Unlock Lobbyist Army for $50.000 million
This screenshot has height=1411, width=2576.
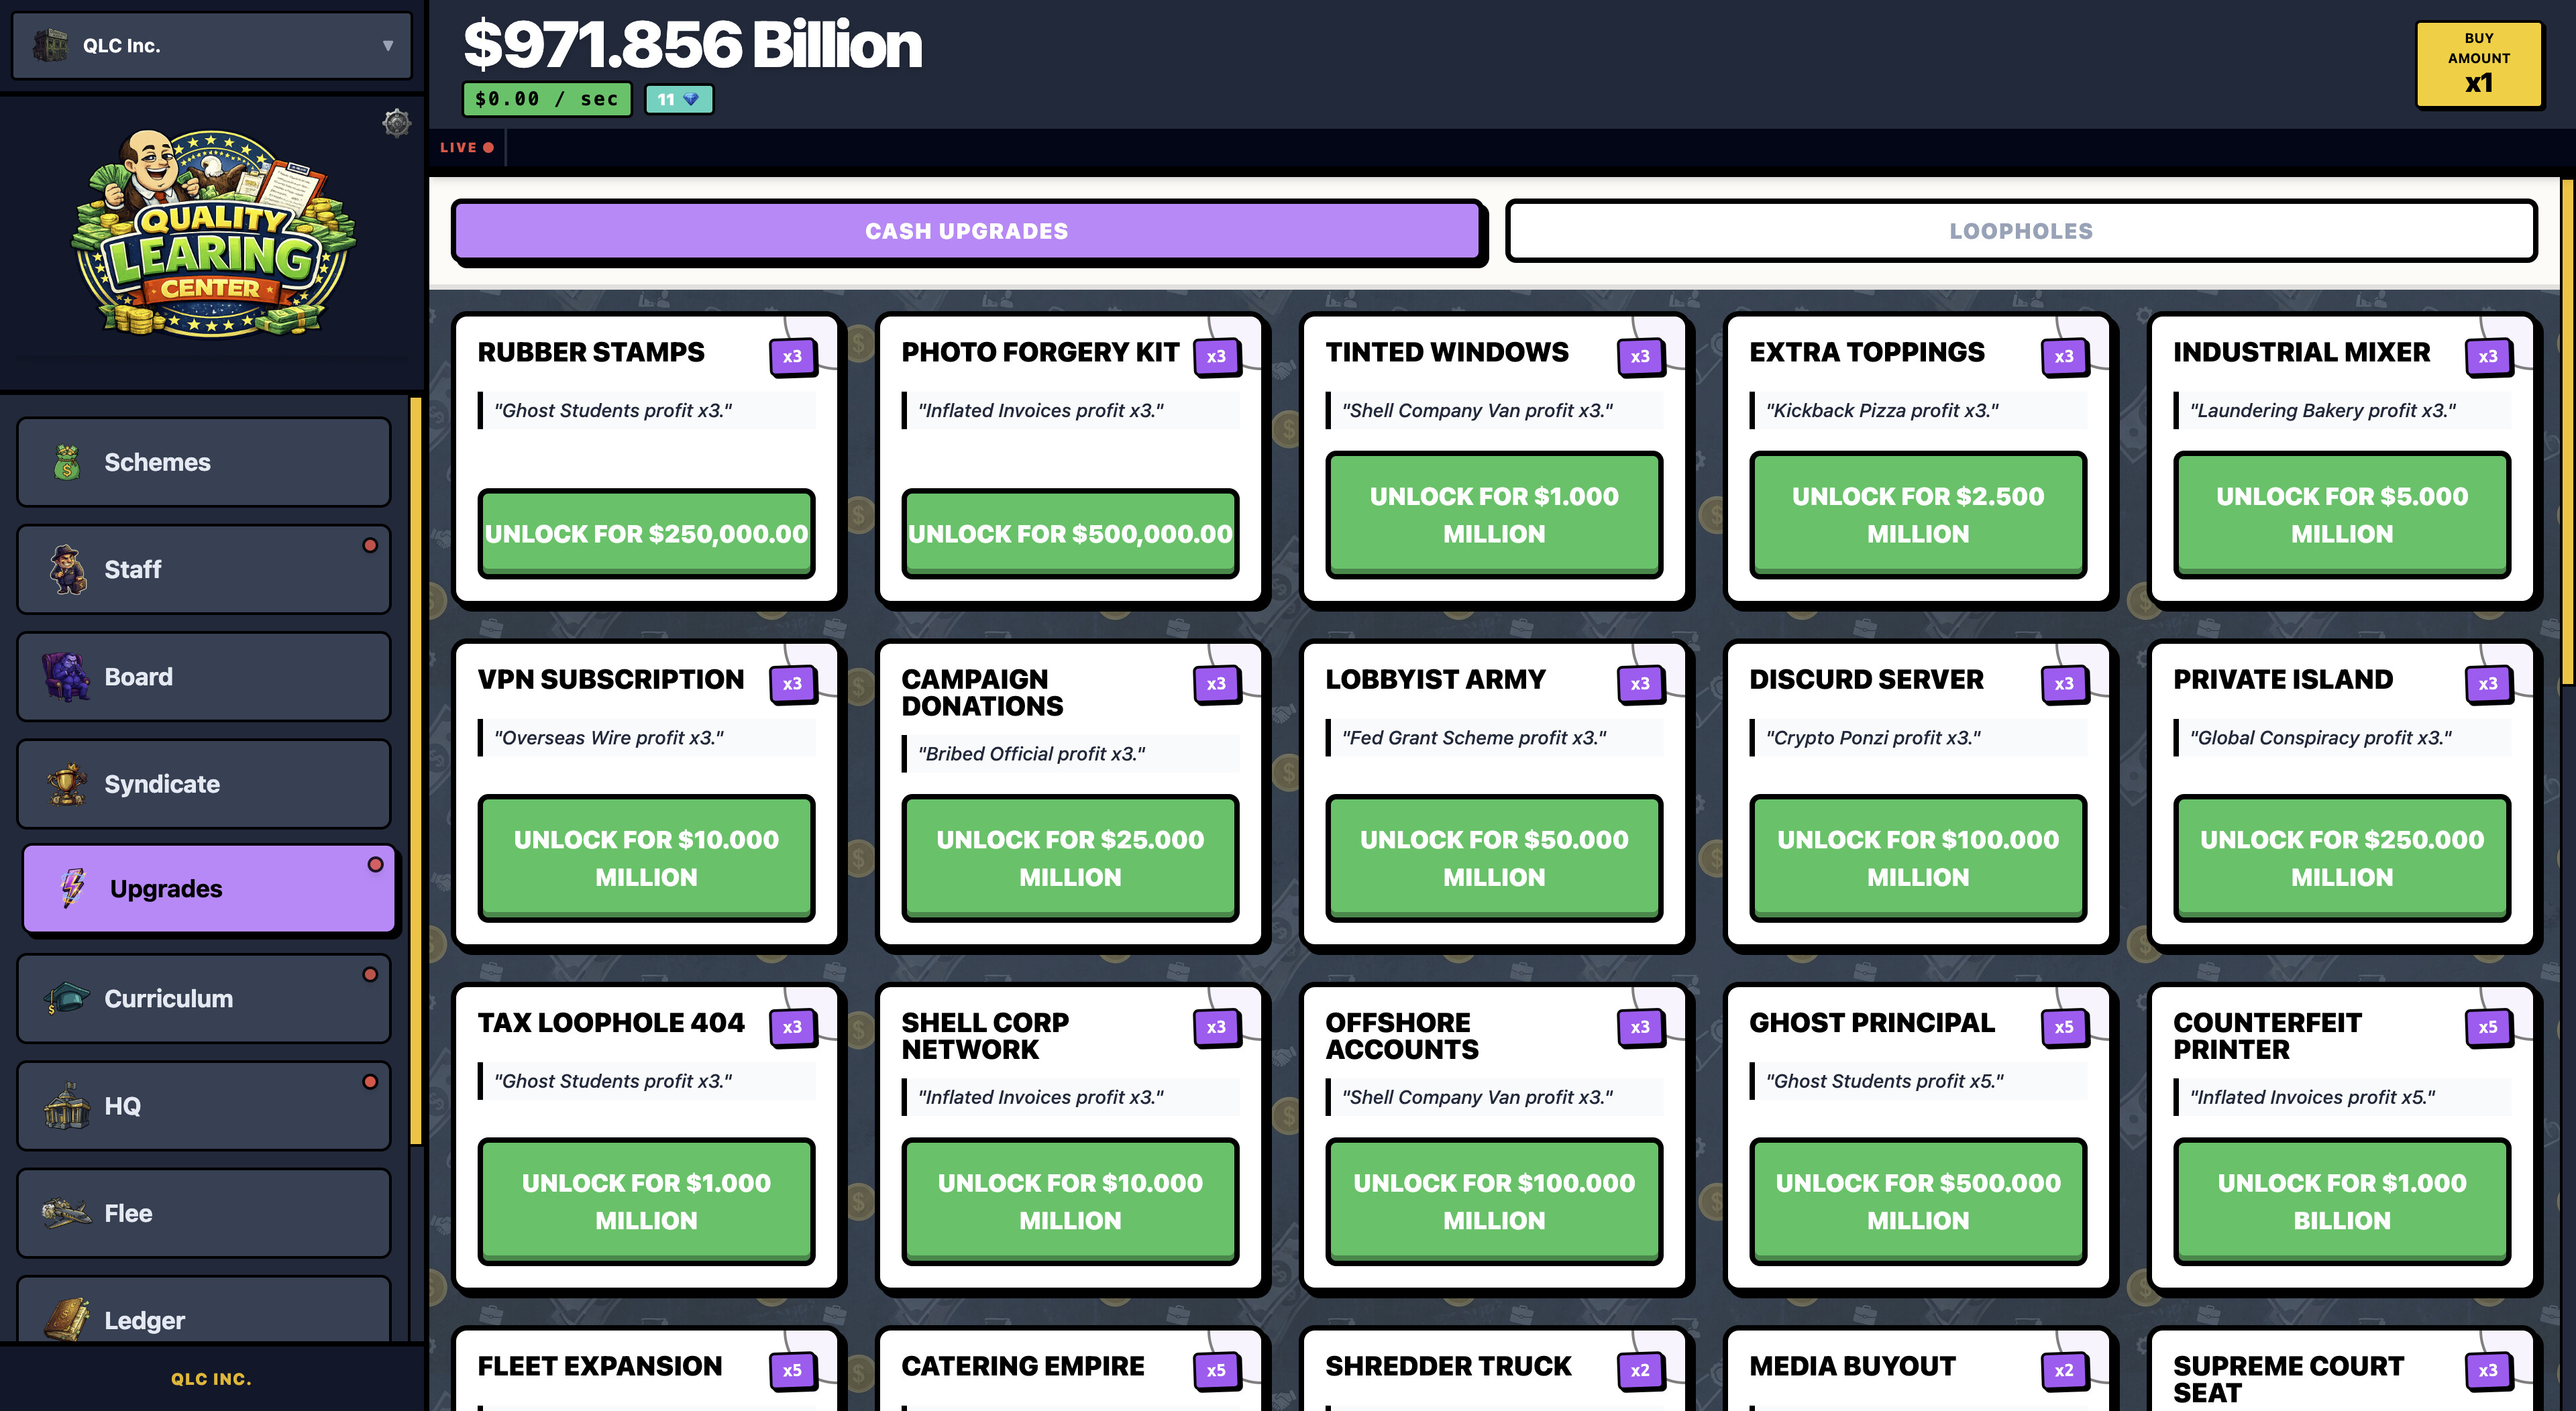tap(1494, 858)
